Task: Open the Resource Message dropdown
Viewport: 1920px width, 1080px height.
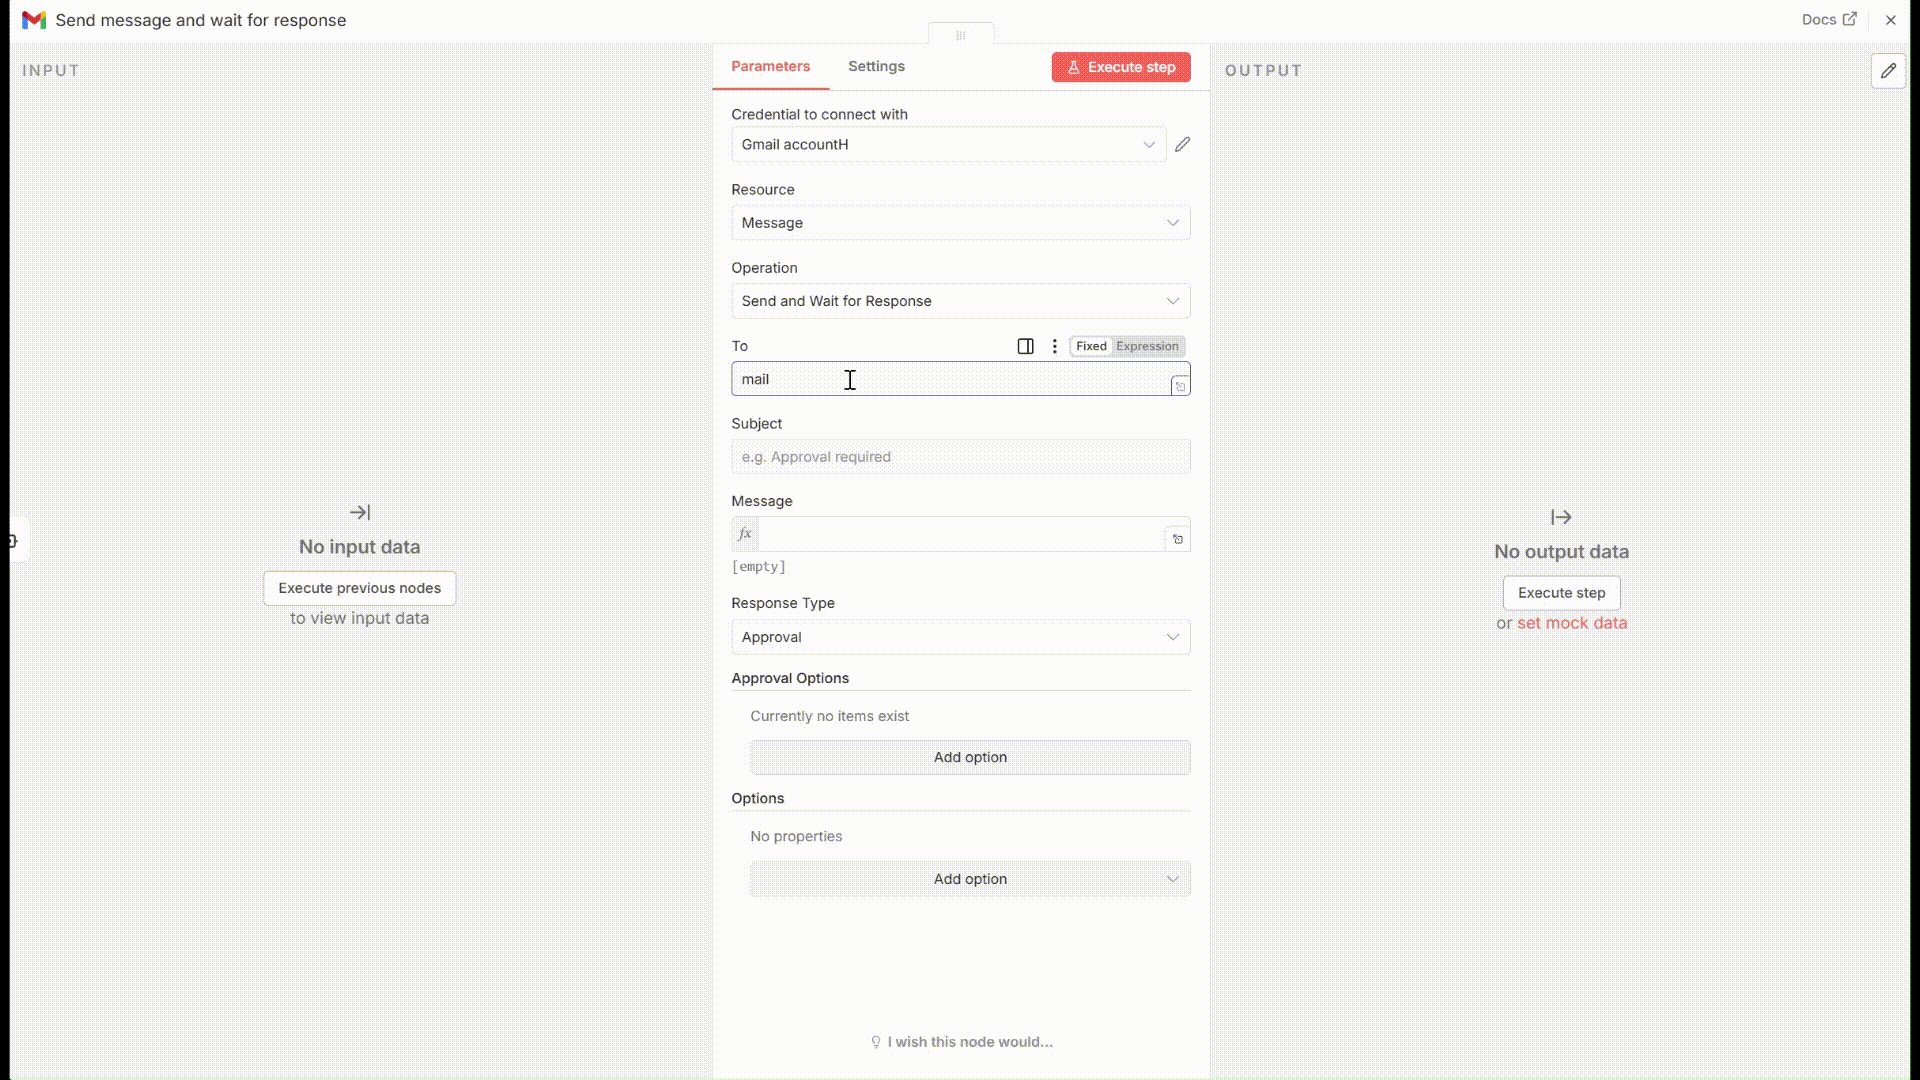Action: [960, 223]
